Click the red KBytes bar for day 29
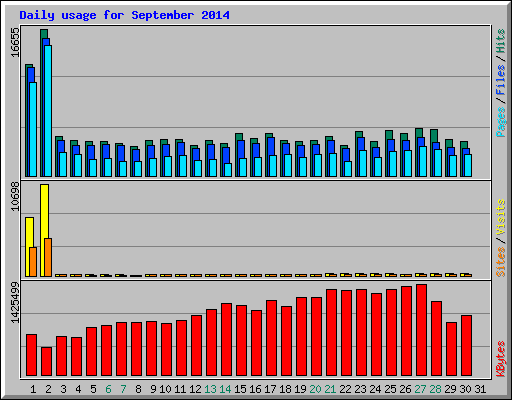Image resolution: width=512 pixels, height=400 pixels. [451, 349]
